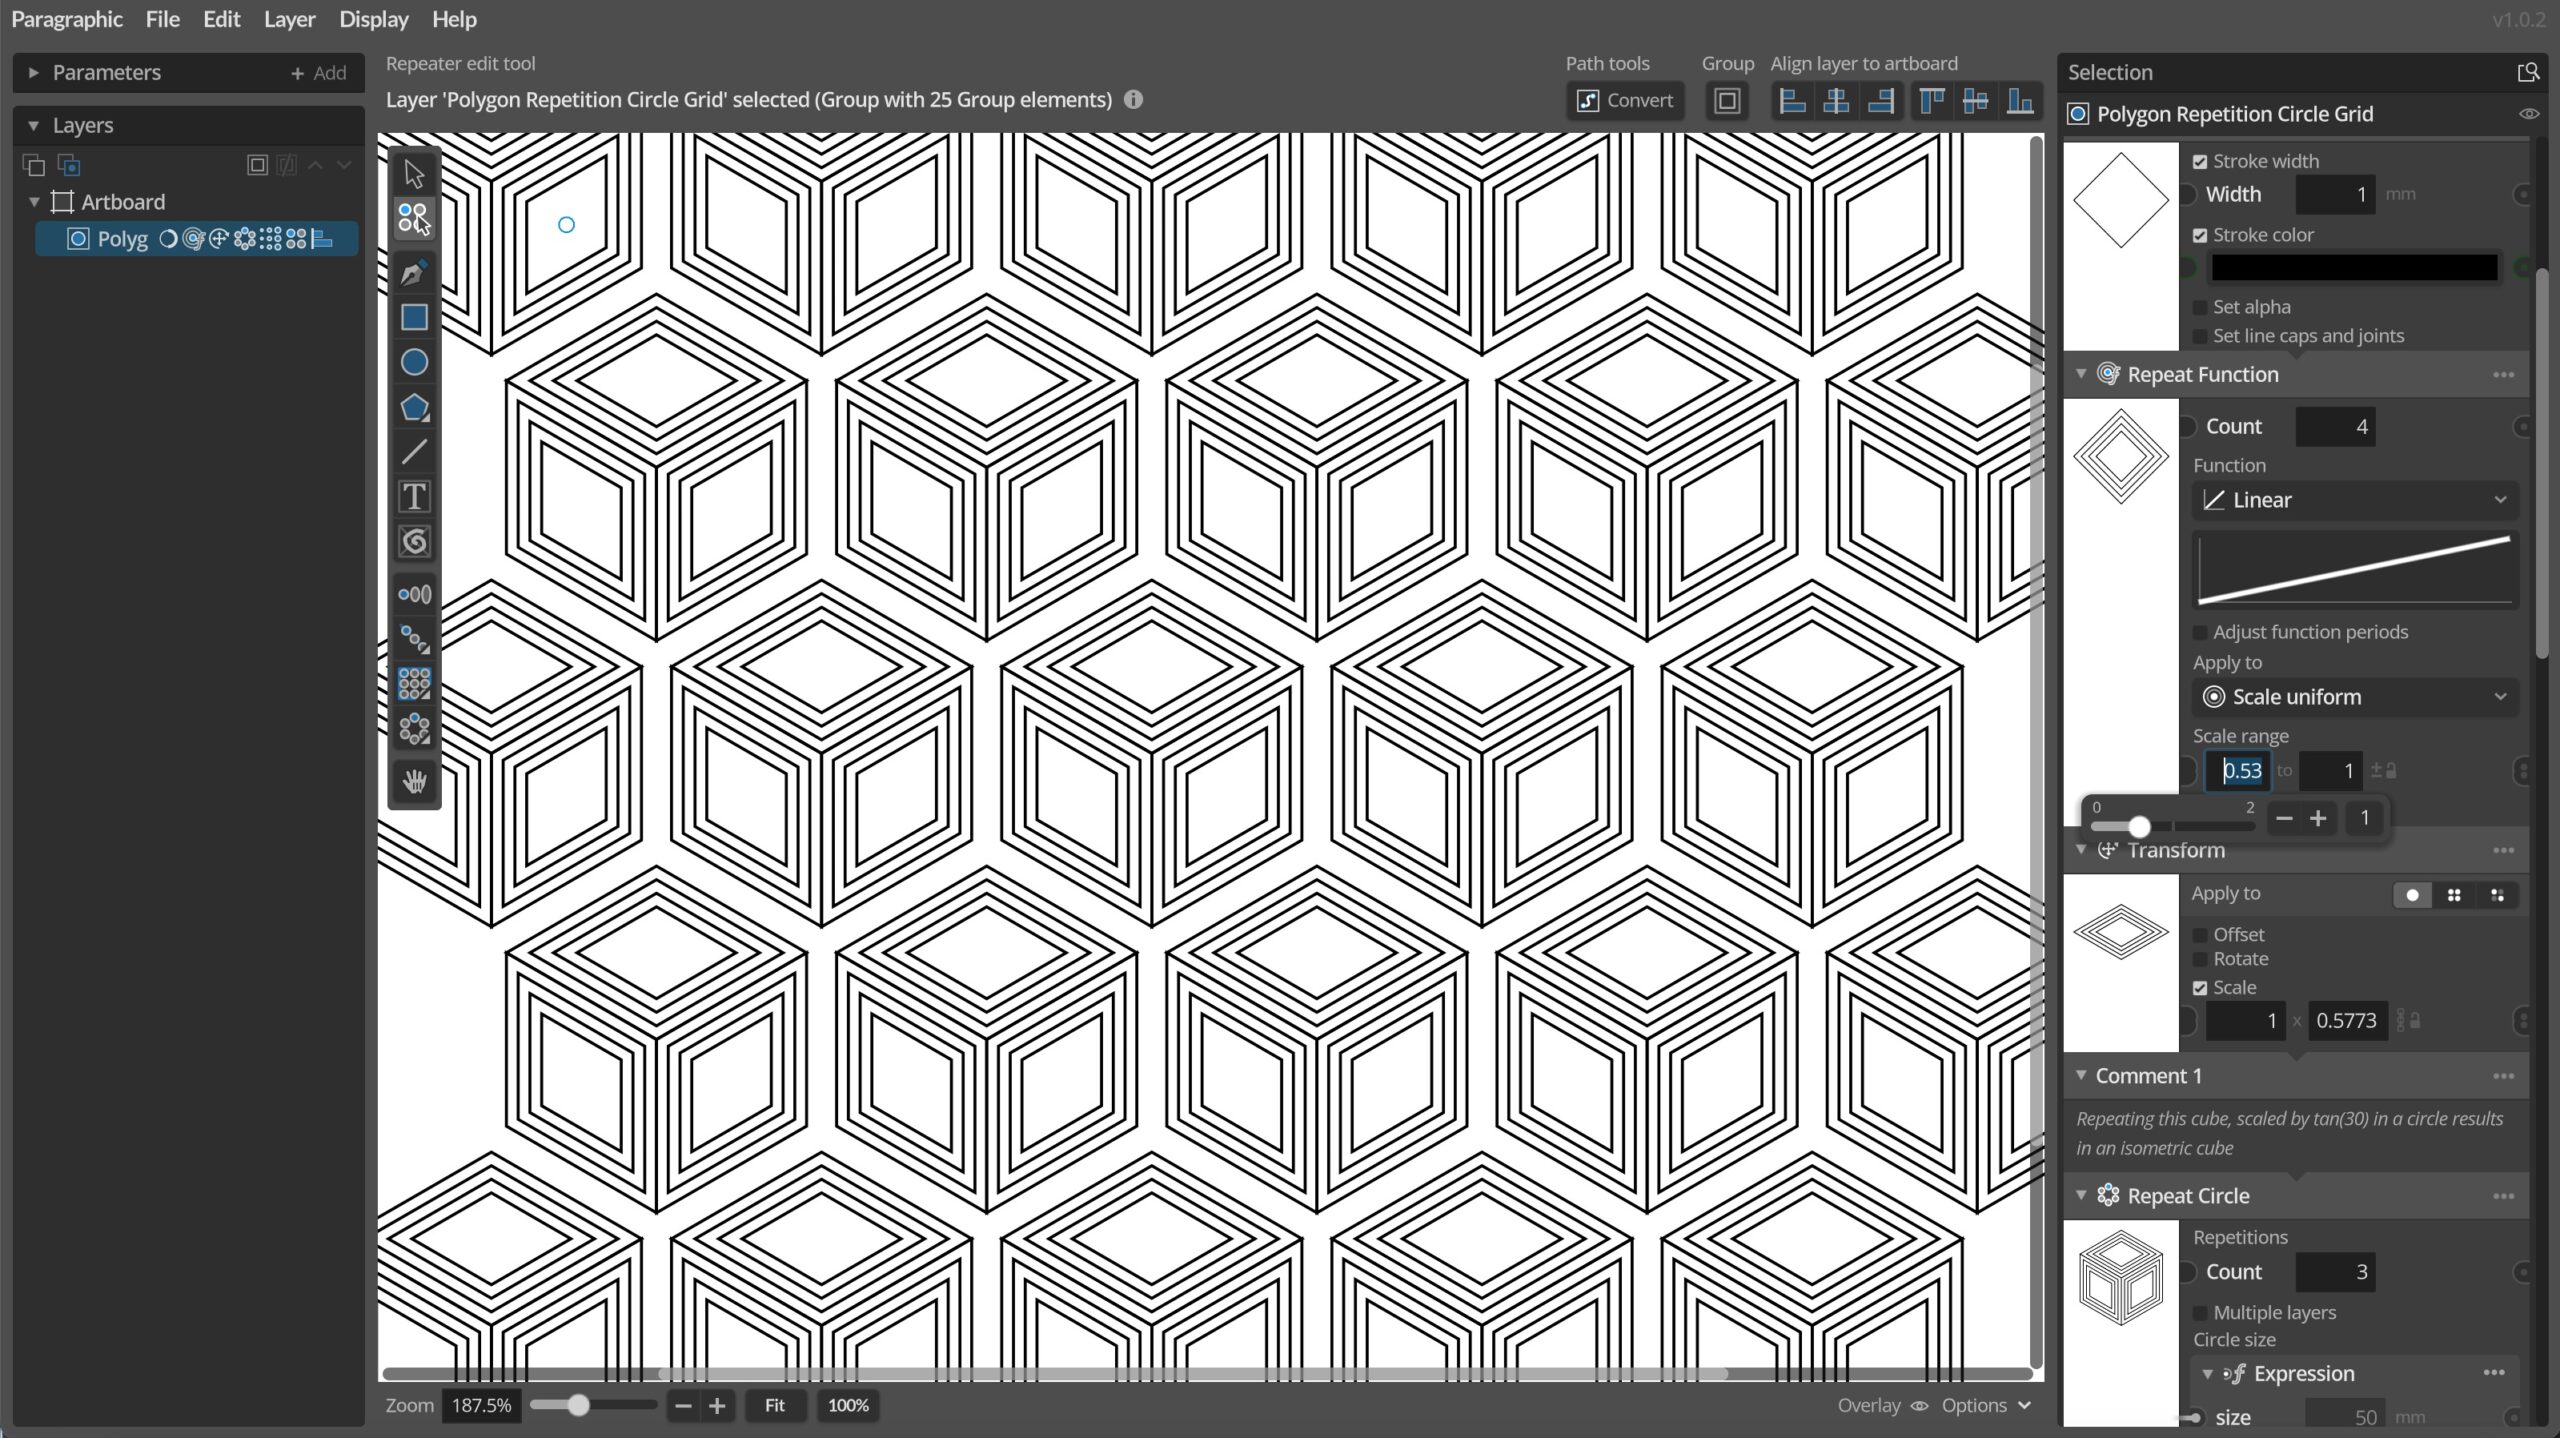2560x1438 pixels.
Task: Toggle the Stroke width checkbox
Action: (x=2200, y=162)
